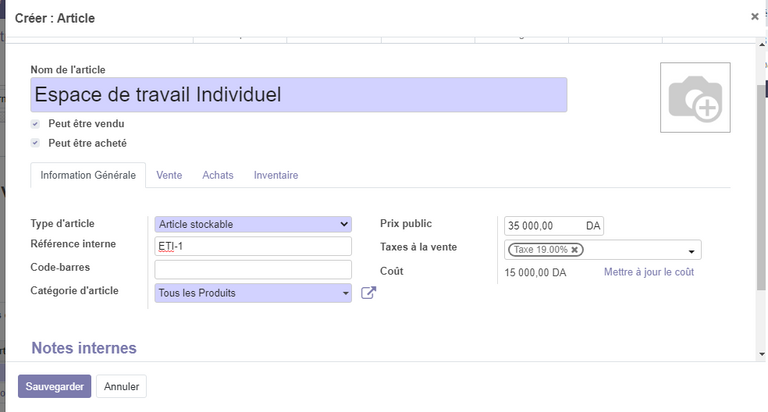
Task: Select the Information Générale tab
Action: pyautogui.click(x=88, y=175)
